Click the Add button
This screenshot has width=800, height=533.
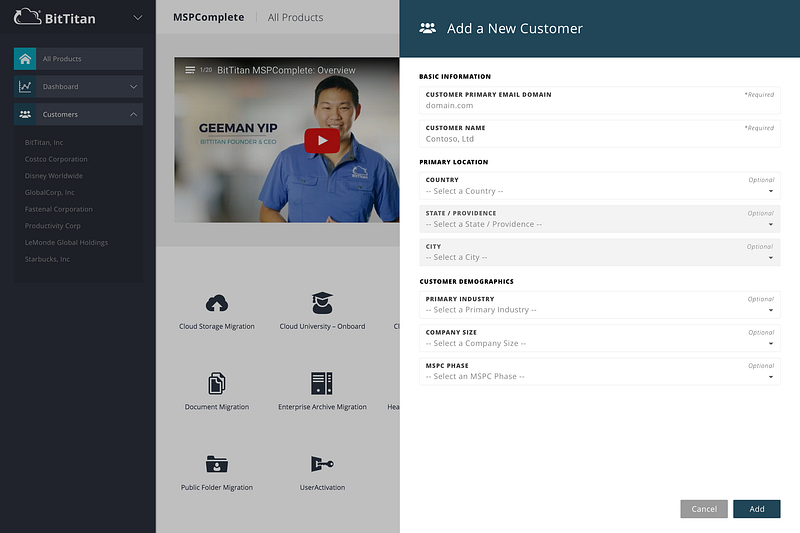(757, 509)
